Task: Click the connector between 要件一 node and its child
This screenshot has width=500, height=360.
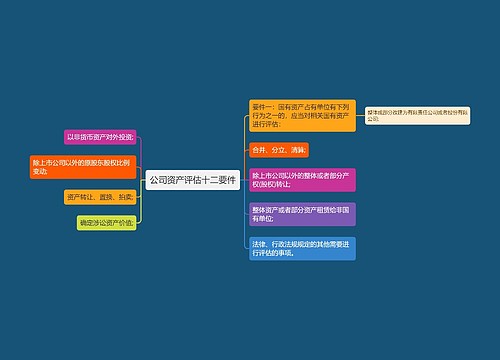Action: click(360, 116)
